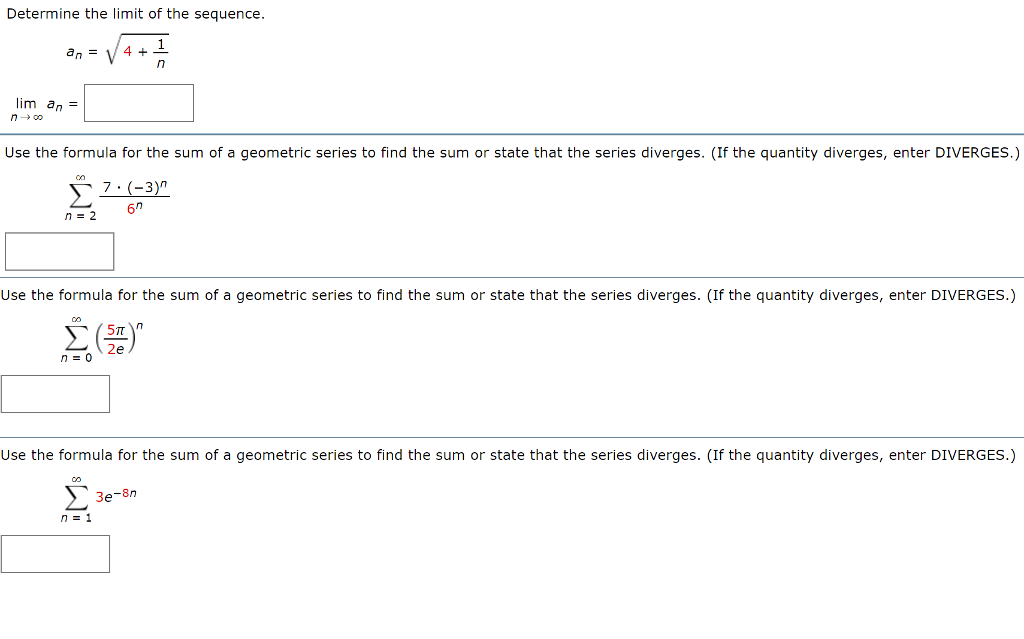
Task: Click the answer box for the 7·(−3)ⁿ/6ⁿ series
Action: (59, 251)
